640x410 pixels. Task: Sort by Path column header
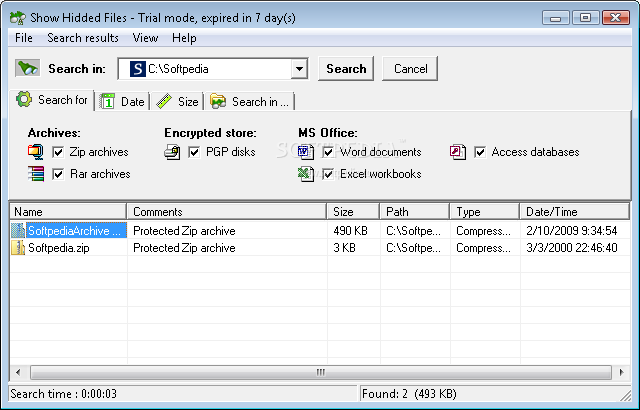pos(415,212)
